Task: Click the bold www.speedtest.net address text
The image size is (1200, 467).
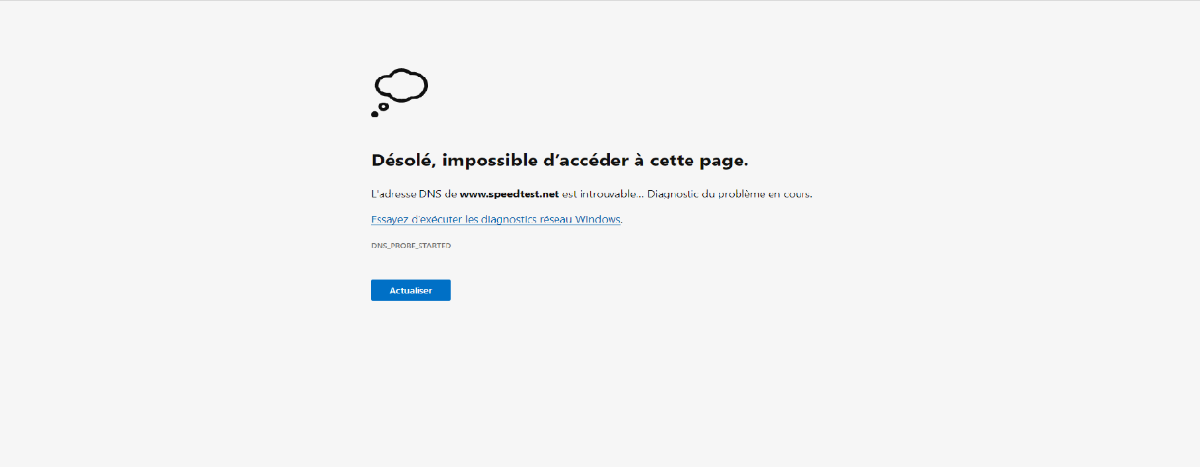Action: pos(509,194)
